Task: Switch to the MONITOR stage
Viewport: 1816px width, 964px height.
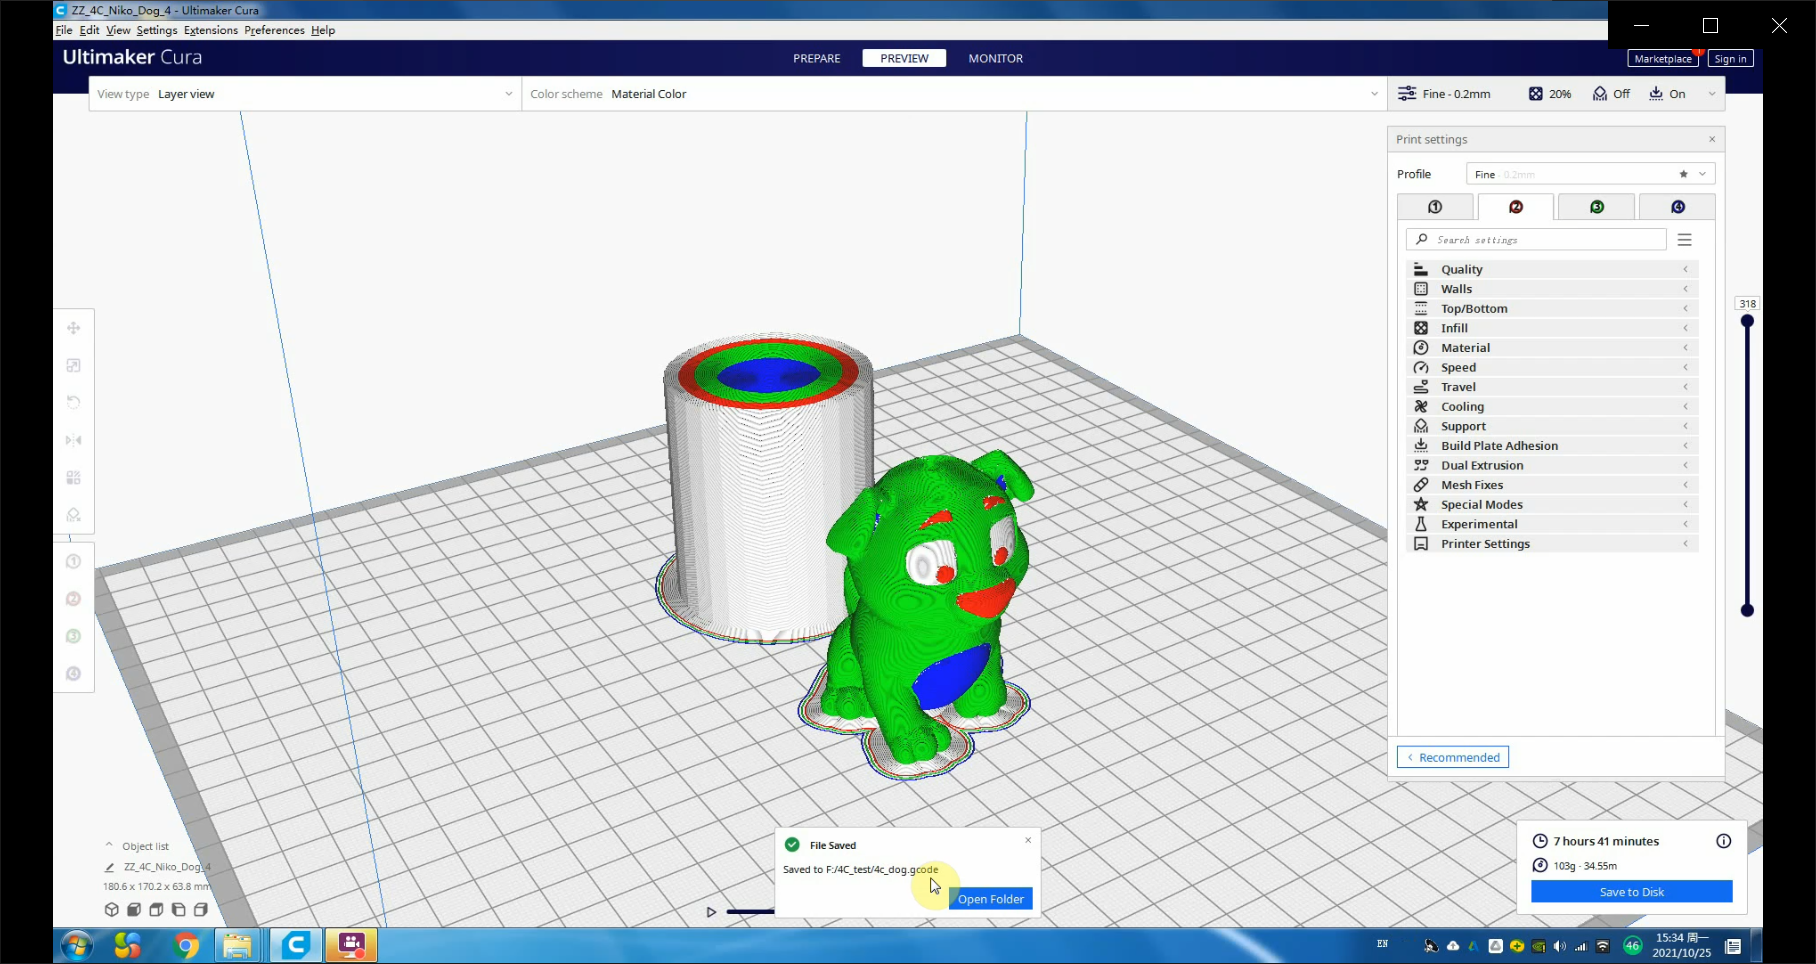Action: [996, 58]
